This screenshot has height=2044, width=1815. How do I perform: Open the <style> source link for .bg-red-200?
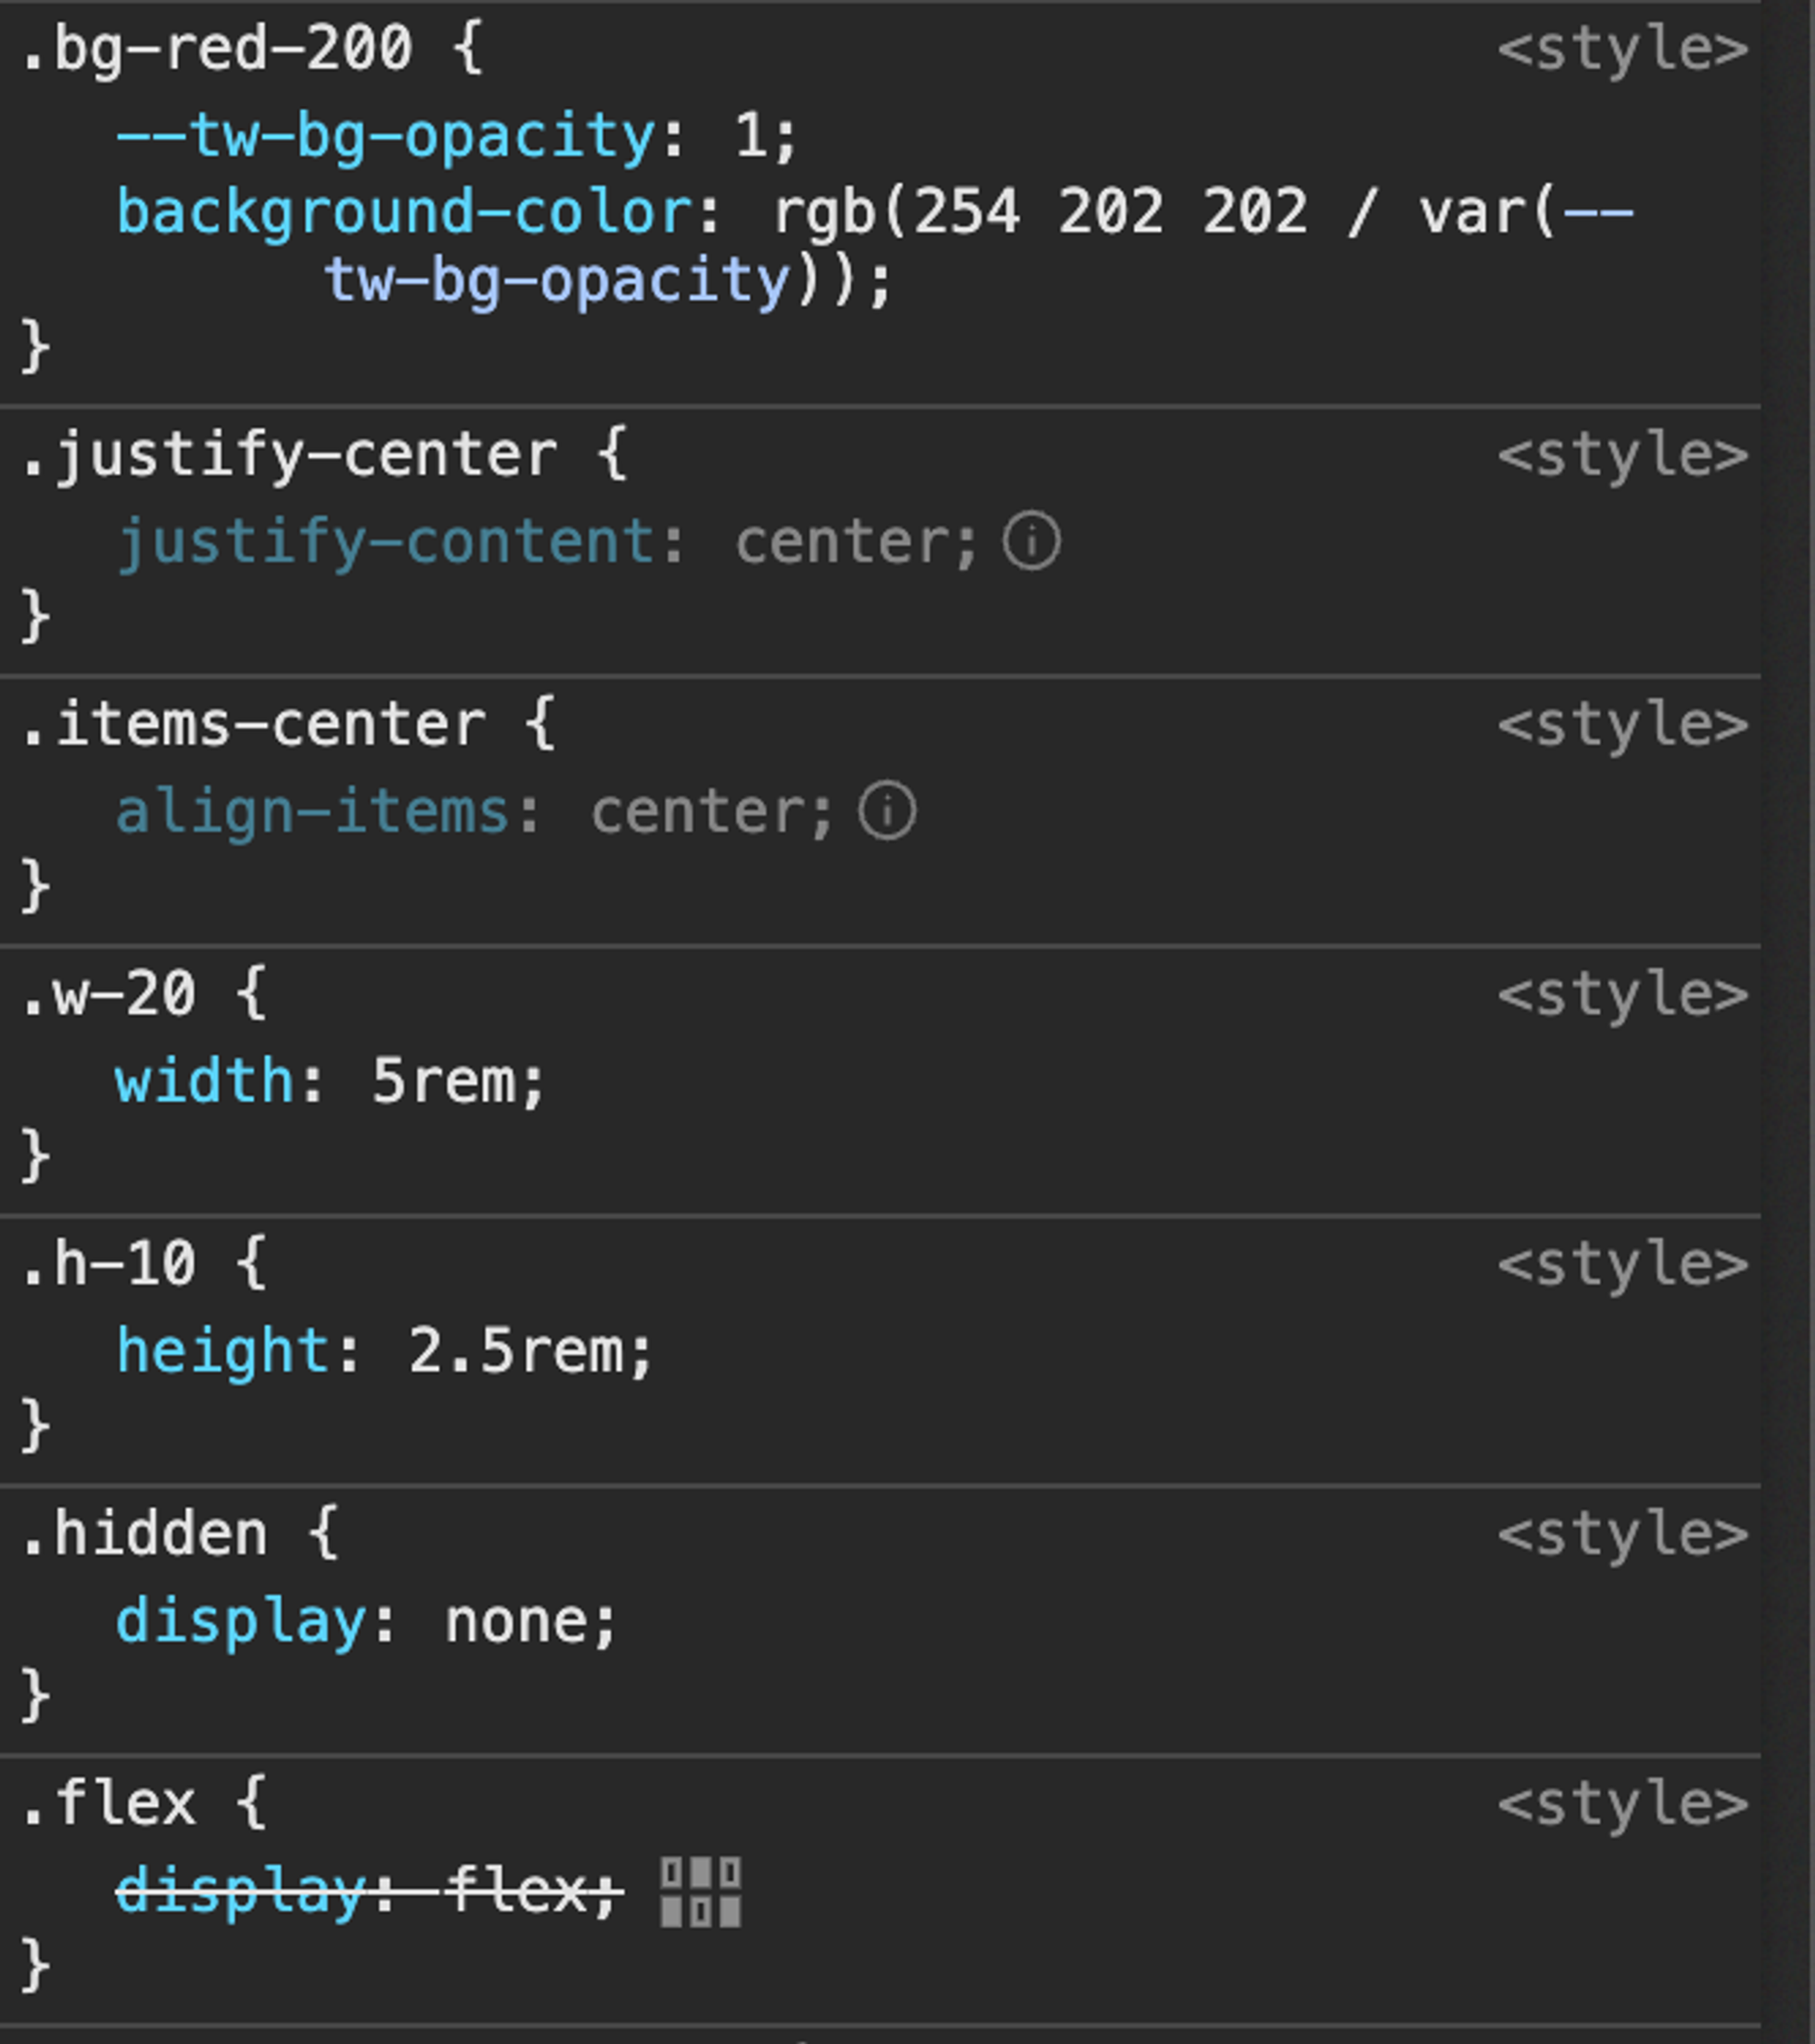pyautogui.click(x=1623, y=49)
